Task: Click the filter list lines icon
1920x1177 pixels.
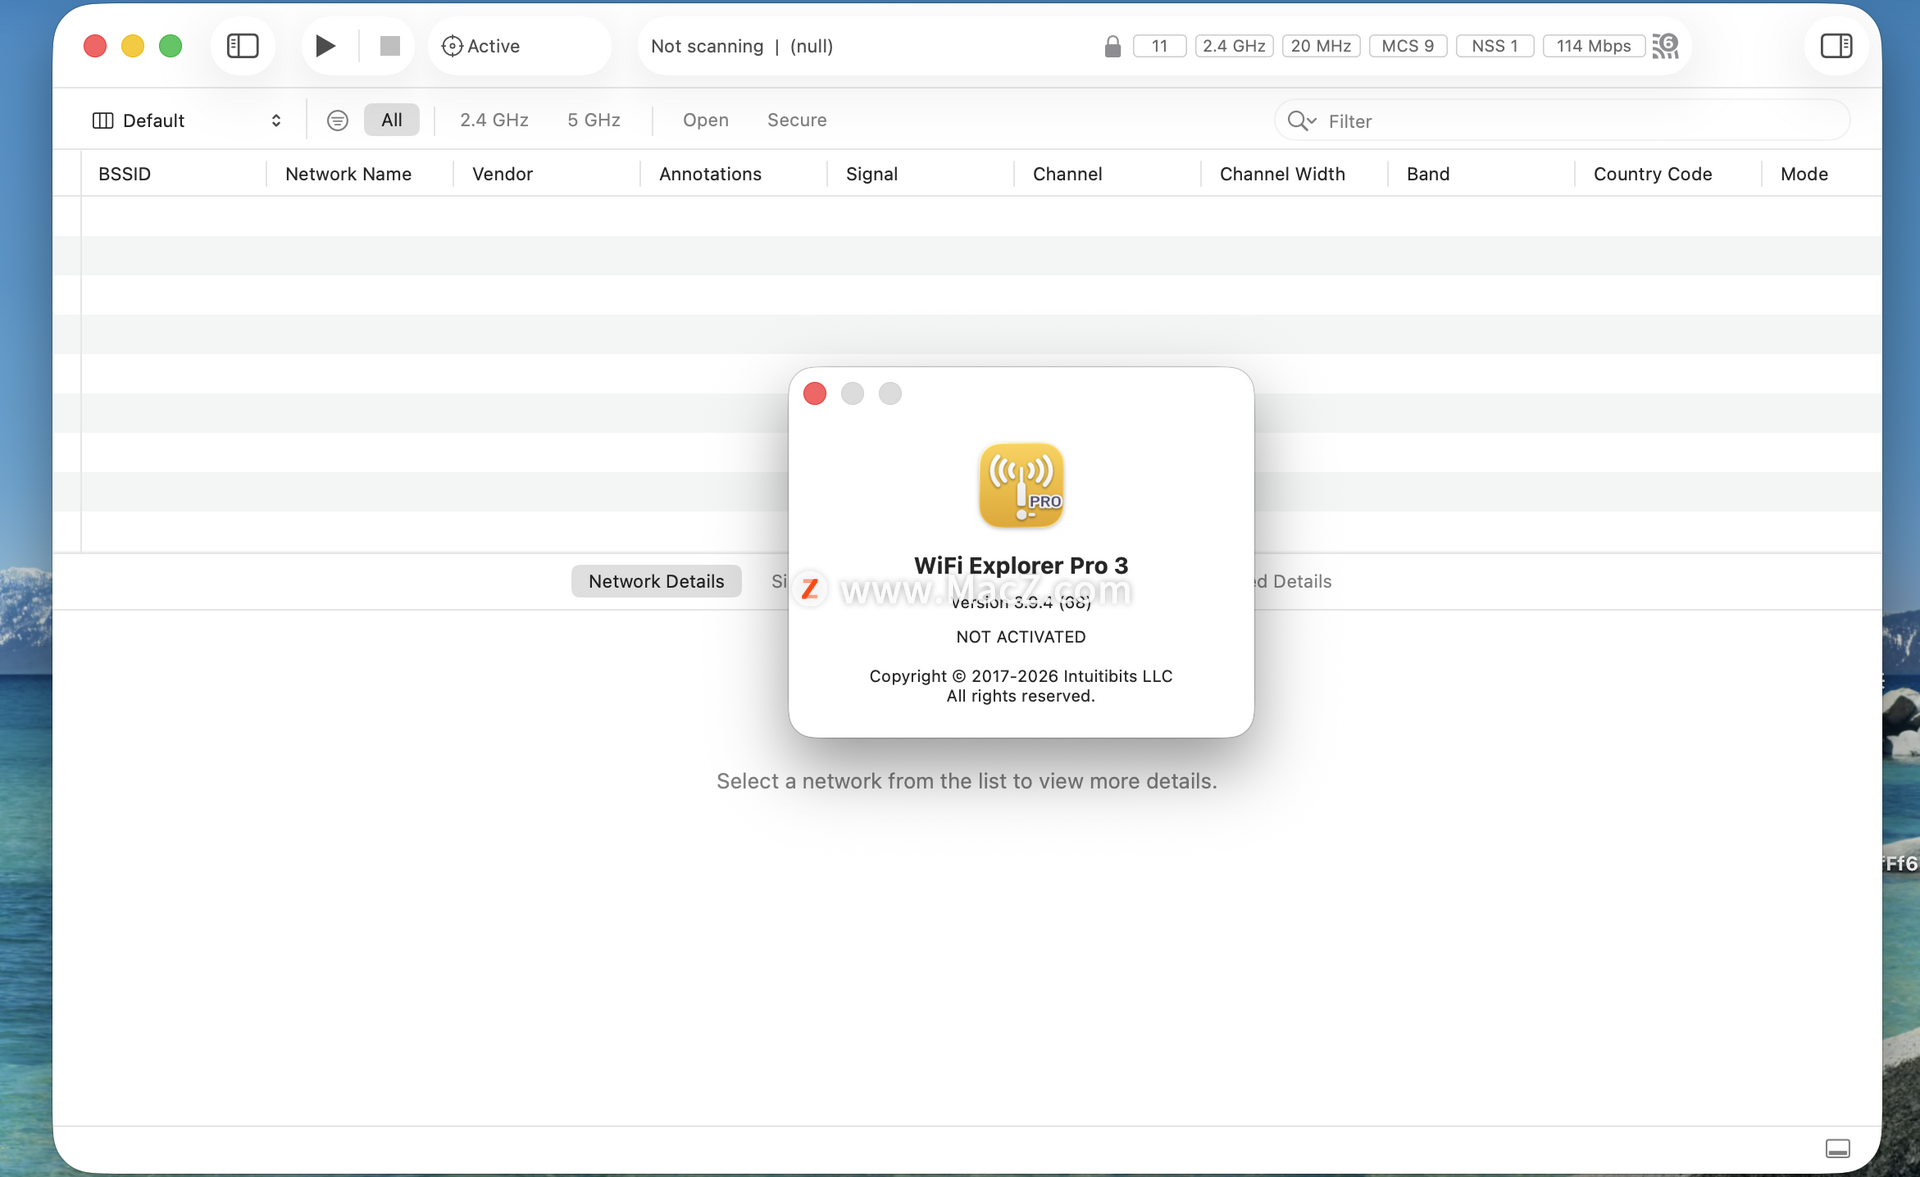Action: (338, 120)
